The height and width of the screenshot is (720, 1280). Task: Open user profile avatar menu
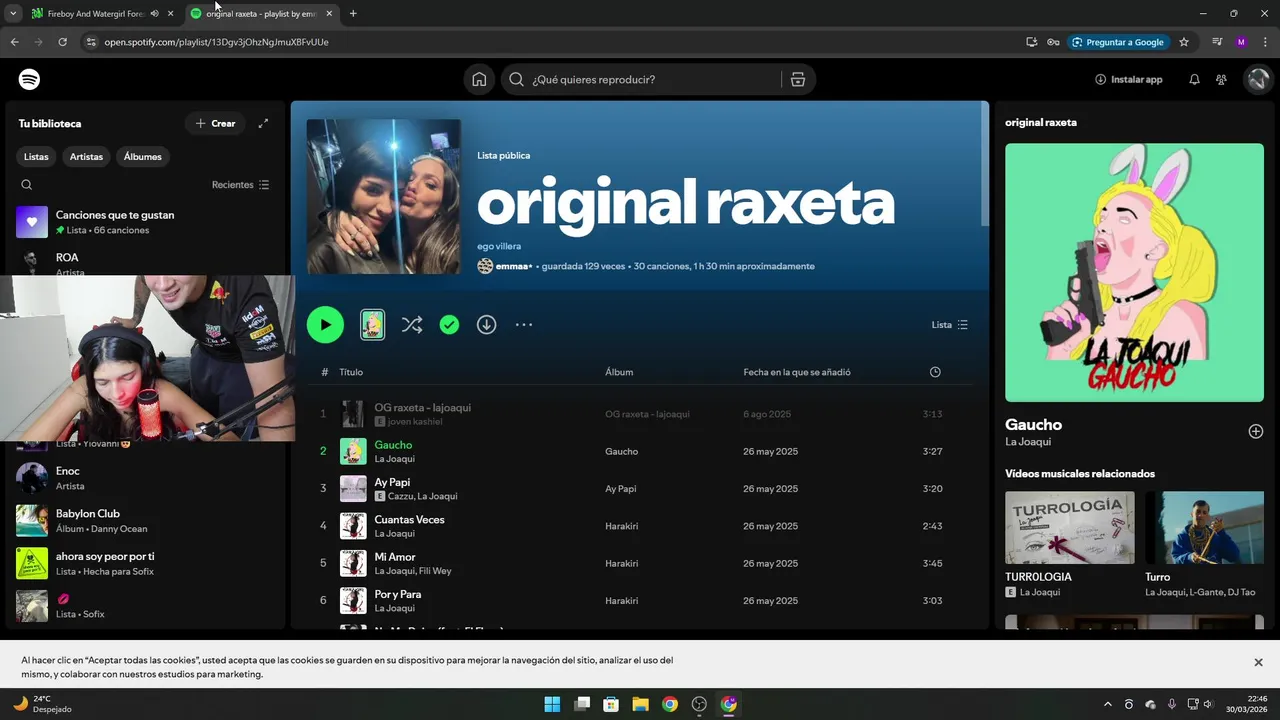pos(1257,79)
